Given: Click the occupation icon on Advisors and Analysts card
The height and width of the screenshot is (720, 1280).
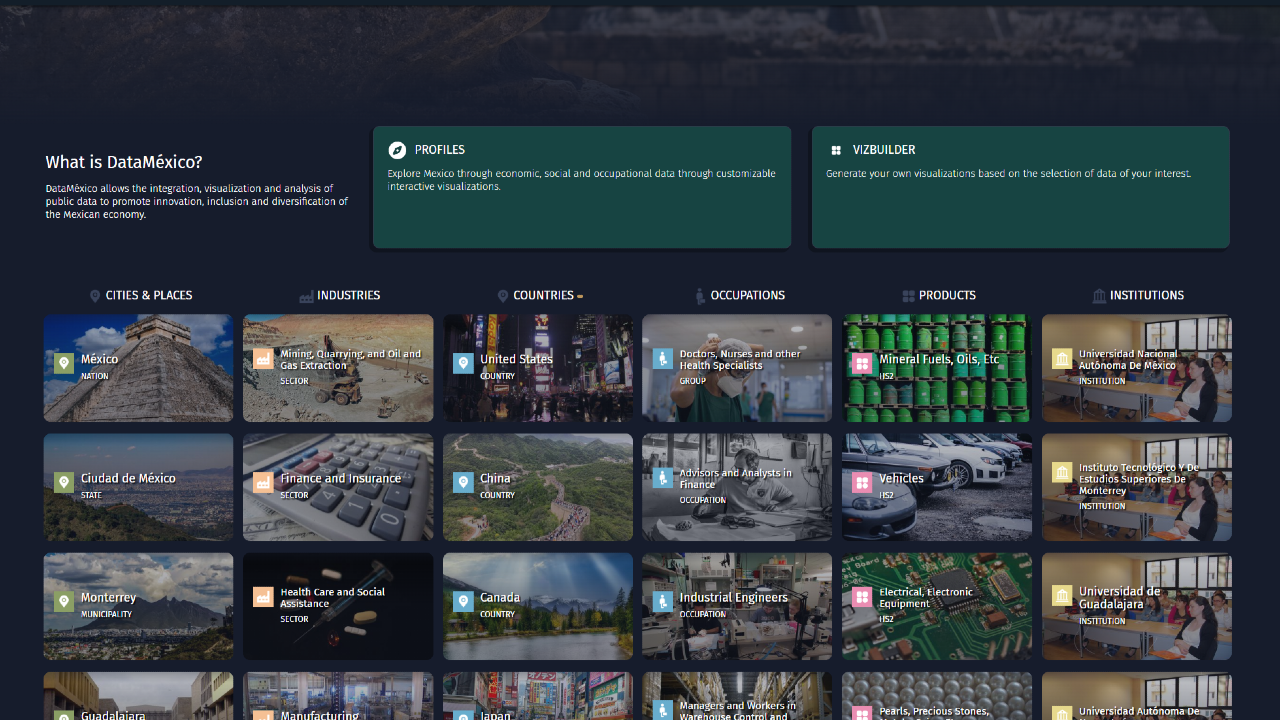Looking at the screenshot, I should pyautogui.click(x=662, y=478).
